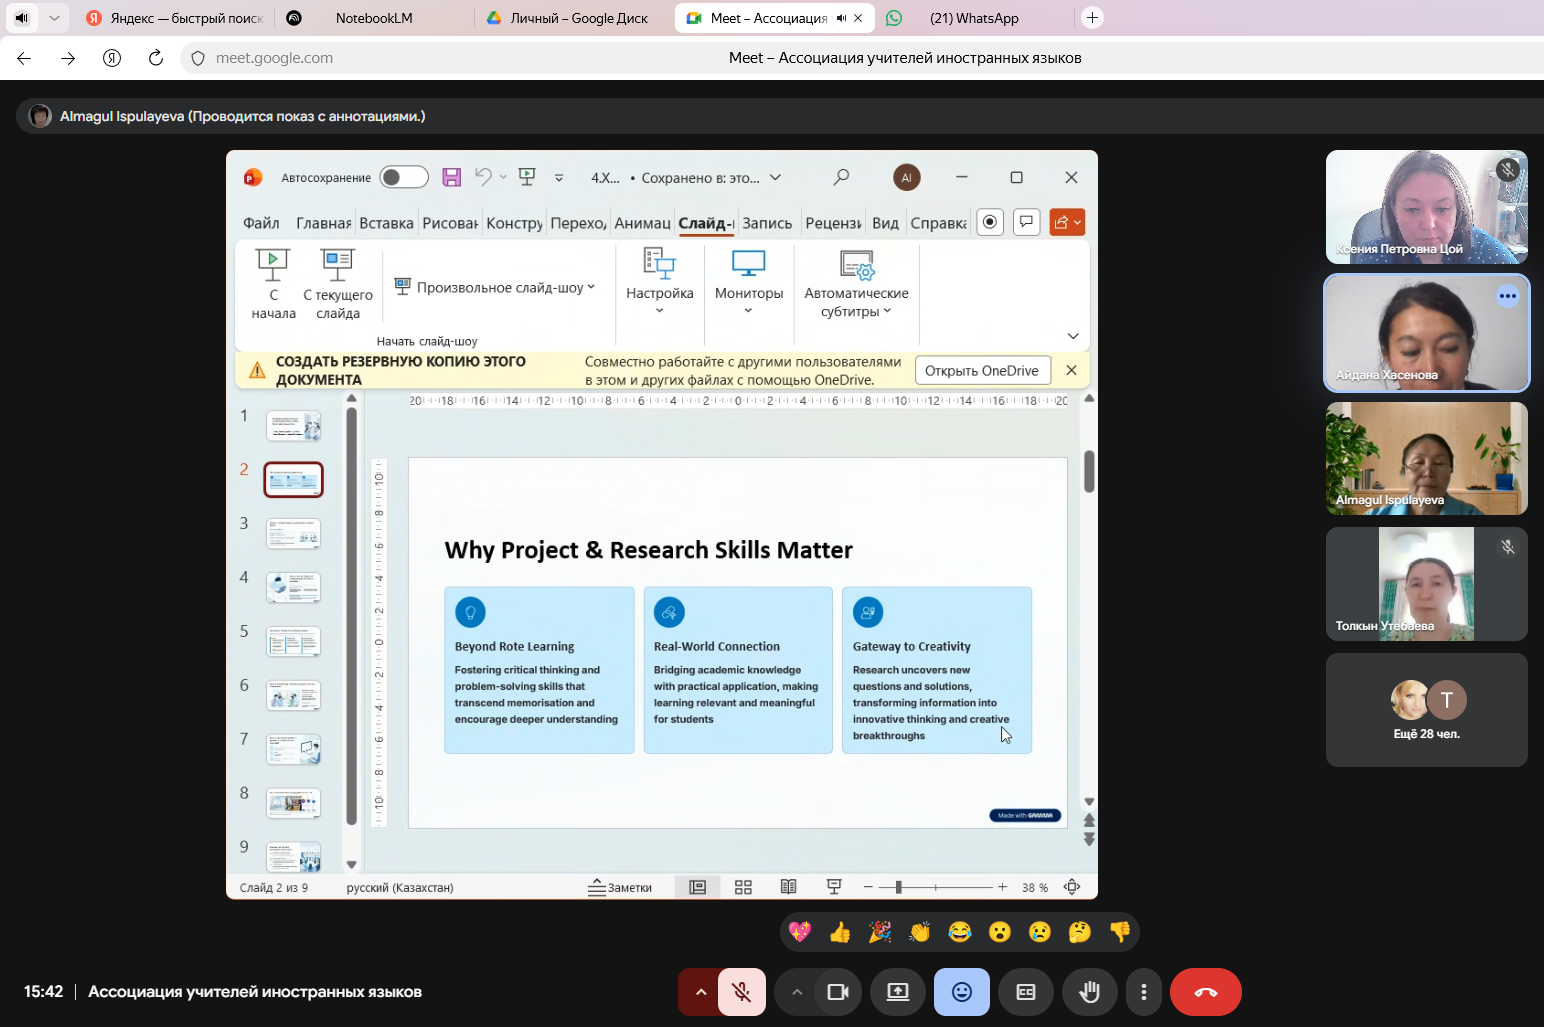The height and width of the screenshot is (1027, 1544).
Task: Click the share screen button
Action: (897, 992)
